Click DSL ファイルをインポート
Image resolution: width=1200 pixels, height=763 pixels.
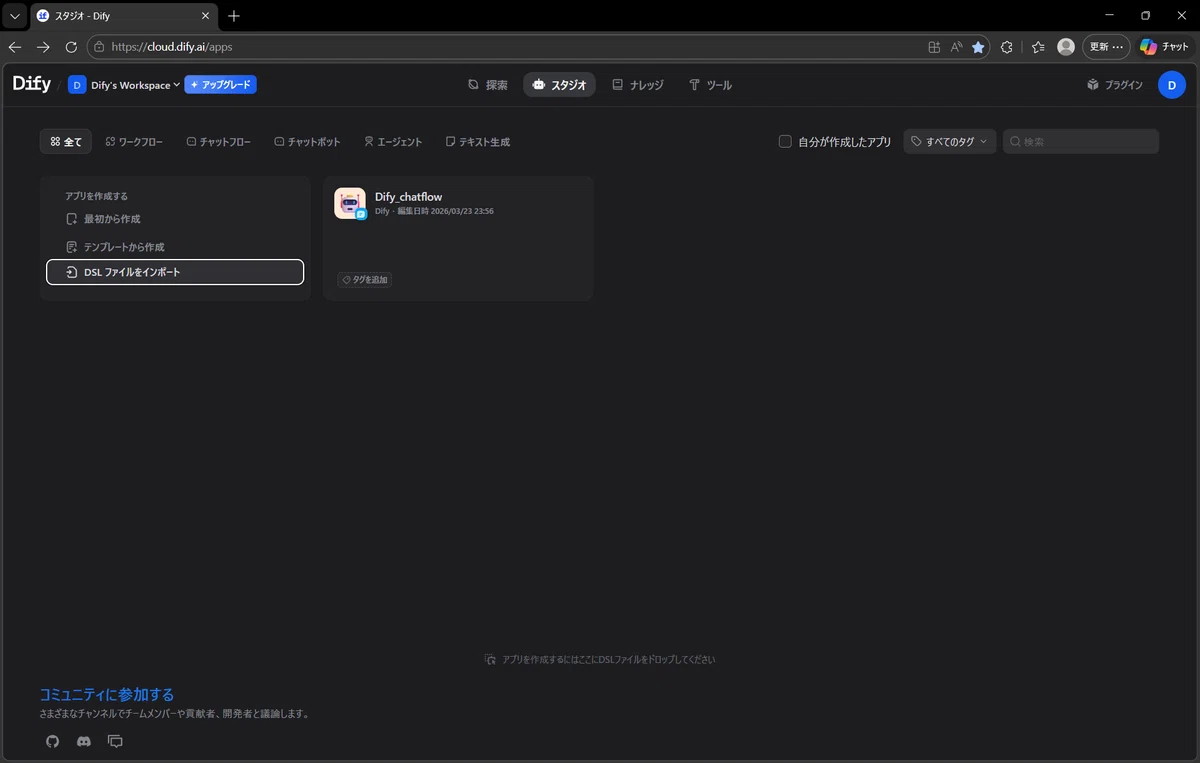coord(175,272)
